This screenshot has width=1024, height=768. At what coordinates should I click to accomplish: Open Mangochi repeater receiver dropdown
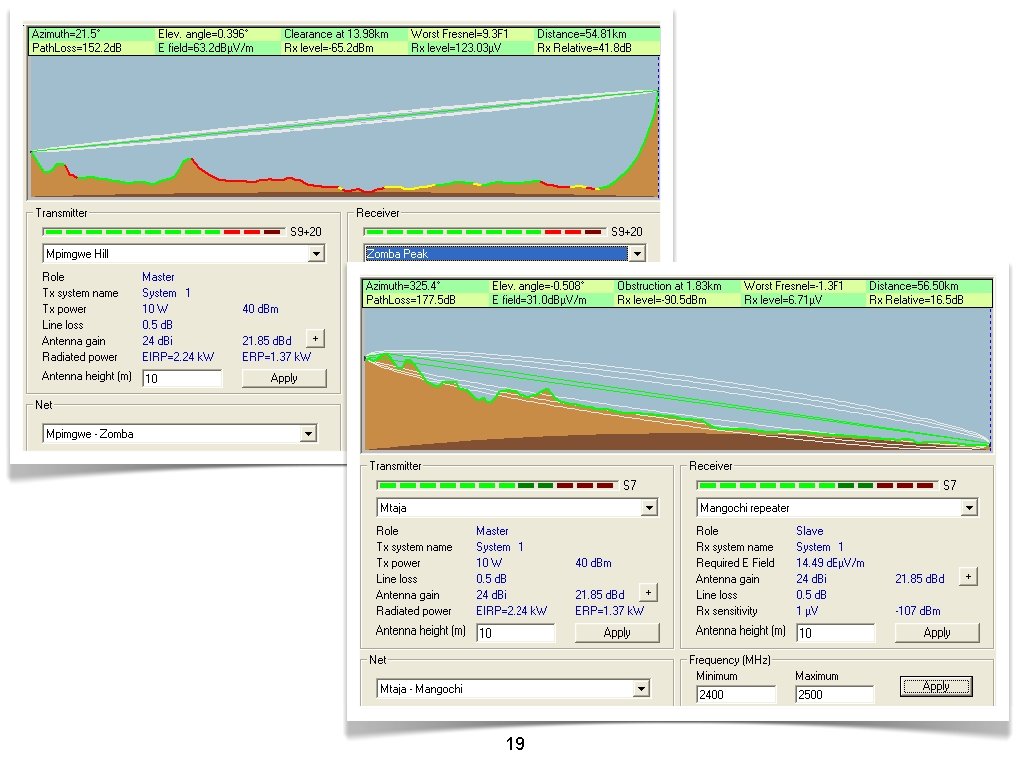point(969,507)
